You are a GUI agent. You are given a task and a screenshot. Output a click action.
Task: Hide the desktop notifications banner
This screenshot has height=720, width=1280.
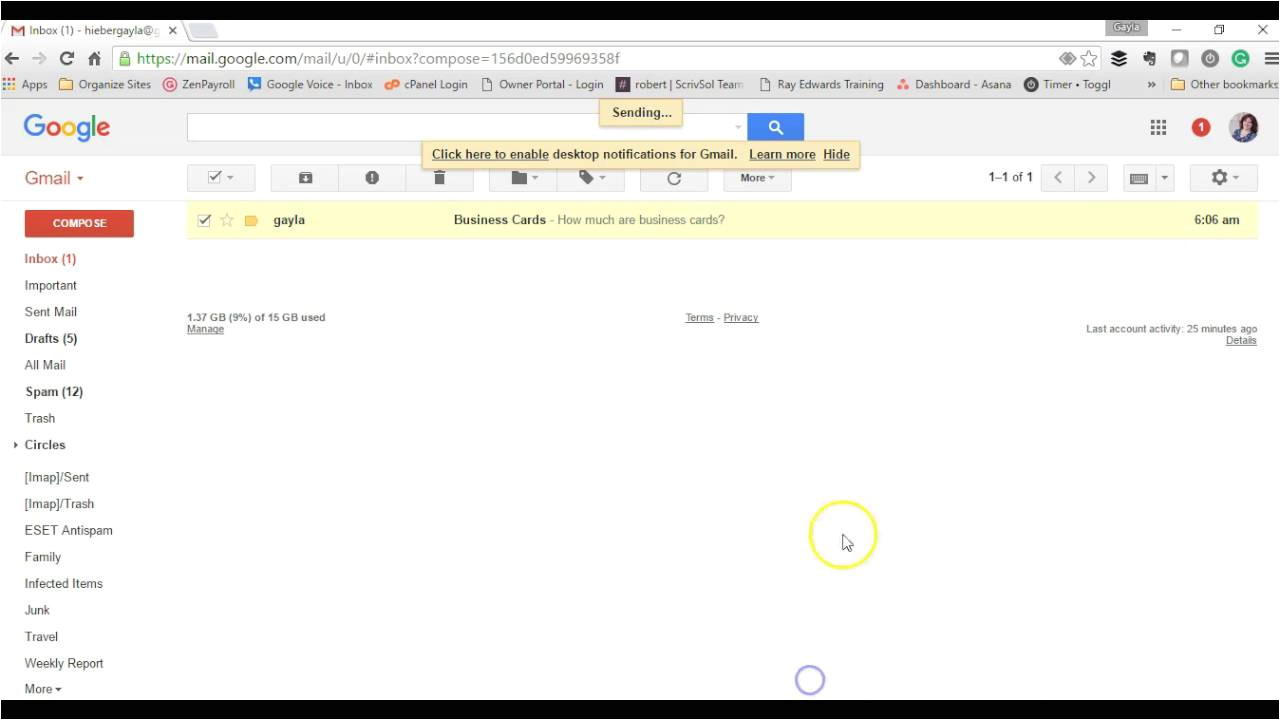coord(836,154)
